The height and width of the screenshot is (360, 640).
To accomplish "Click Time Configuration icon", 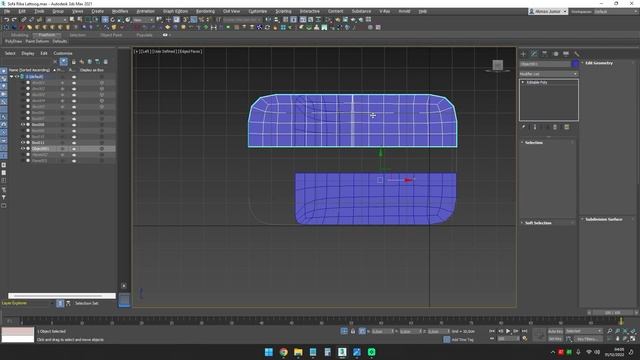I will pos(524,338).
